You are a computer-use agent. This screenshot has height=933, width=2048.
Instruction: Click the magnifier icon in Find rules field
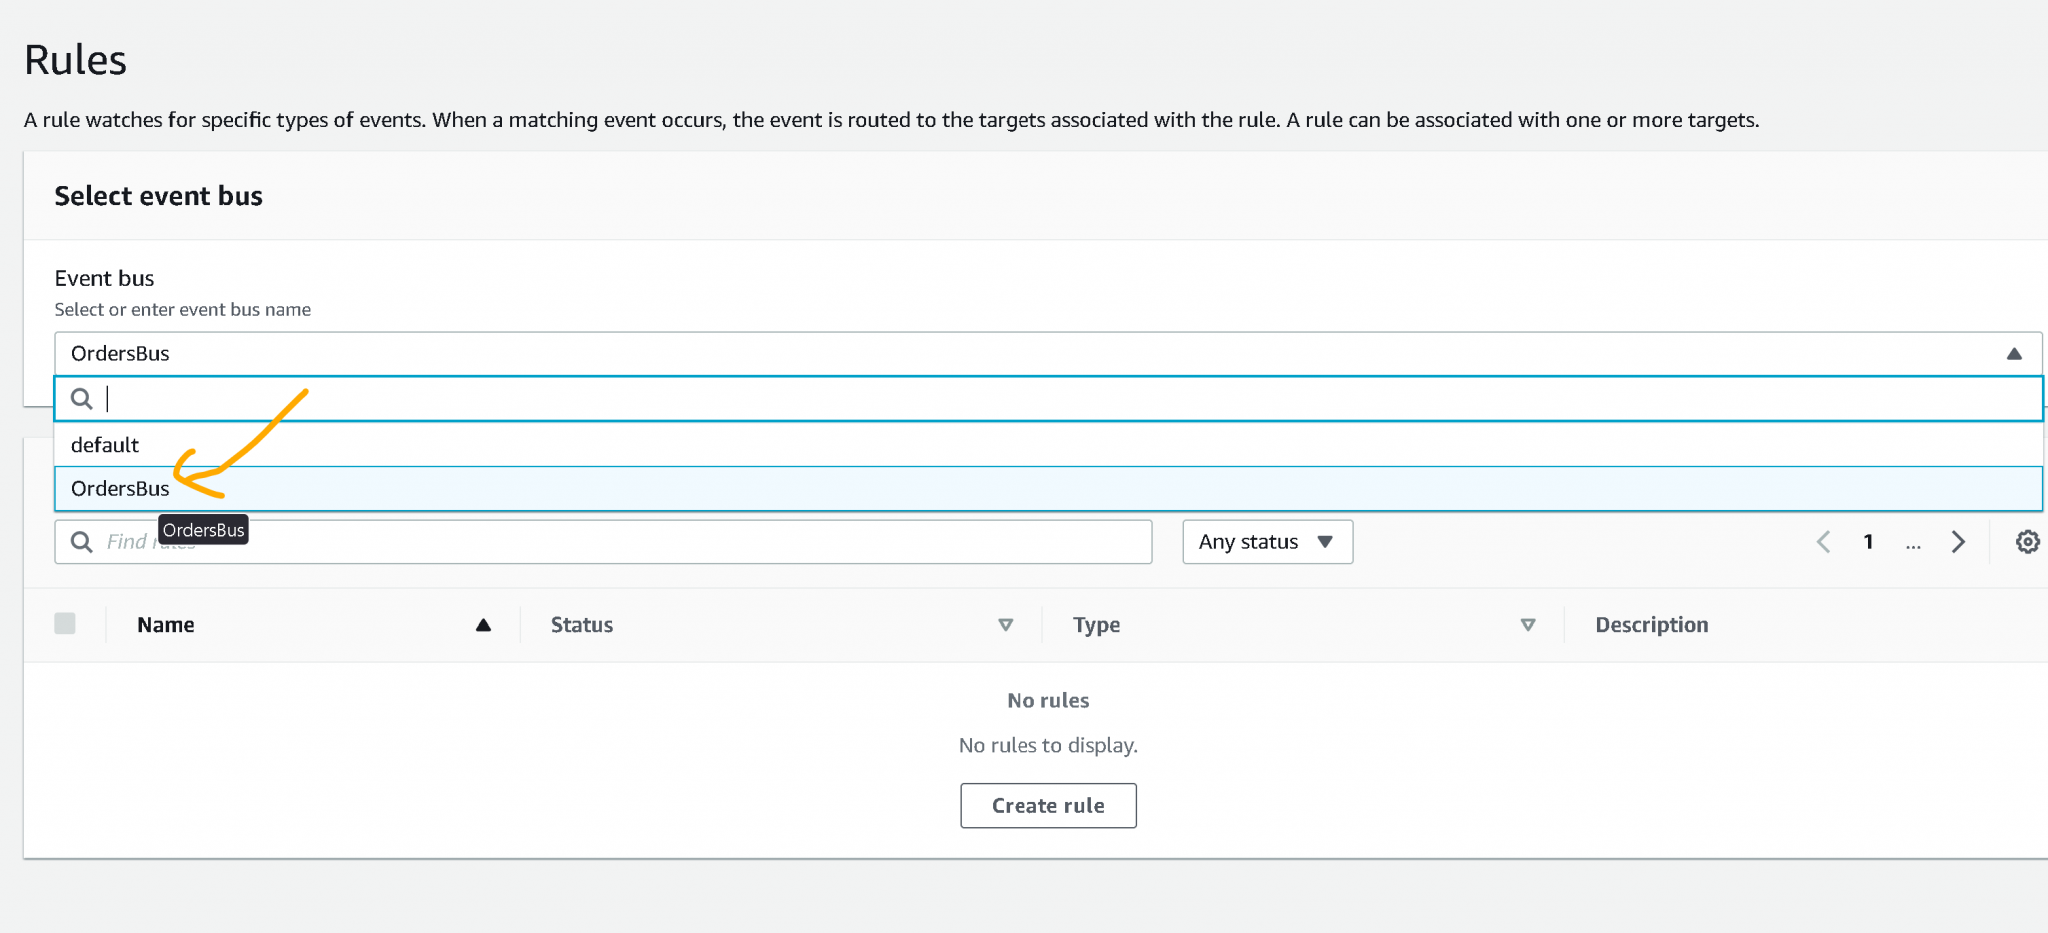tap(82, 541)
